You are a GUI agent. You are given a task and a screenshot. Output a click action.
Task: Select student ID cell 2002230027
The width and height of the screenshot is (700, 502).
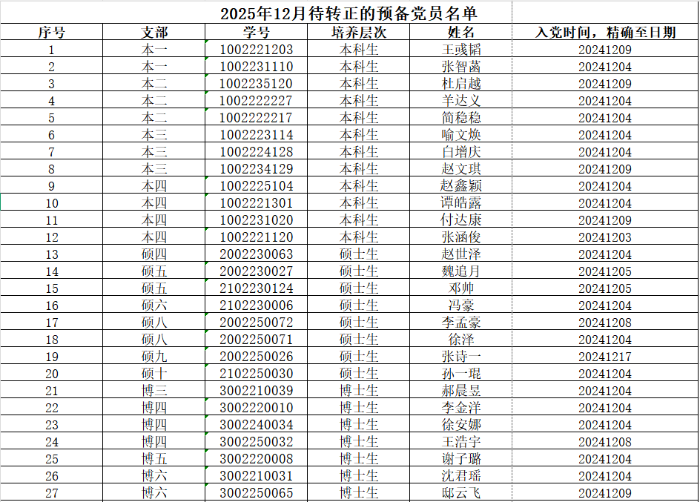coord(256,271)
